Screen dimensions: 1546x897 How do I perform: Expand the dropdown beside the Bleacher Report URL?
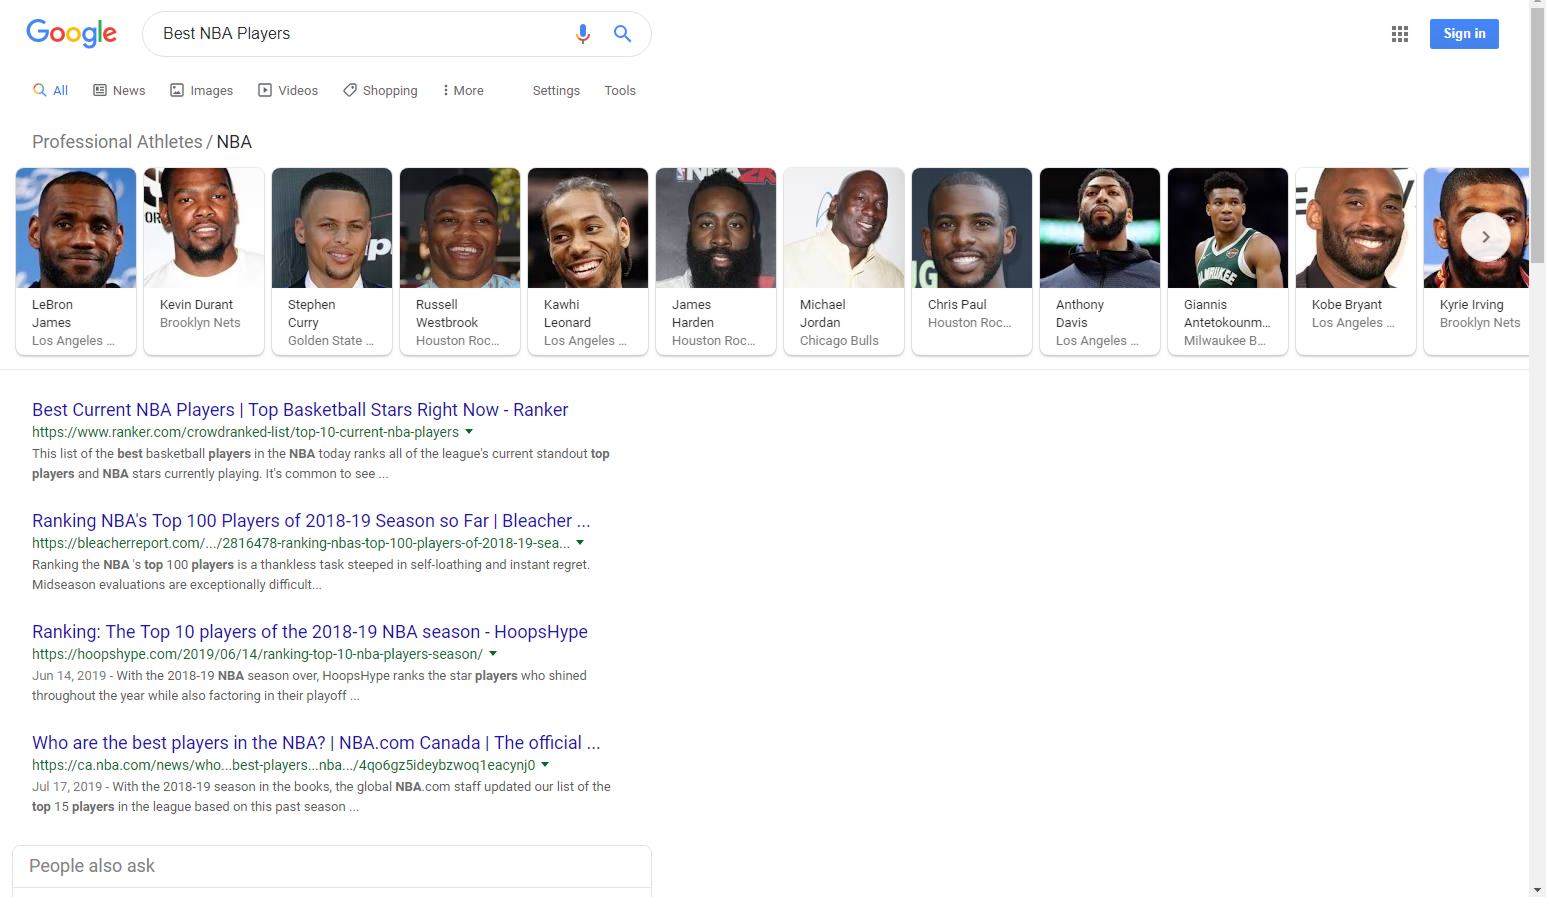581,543
